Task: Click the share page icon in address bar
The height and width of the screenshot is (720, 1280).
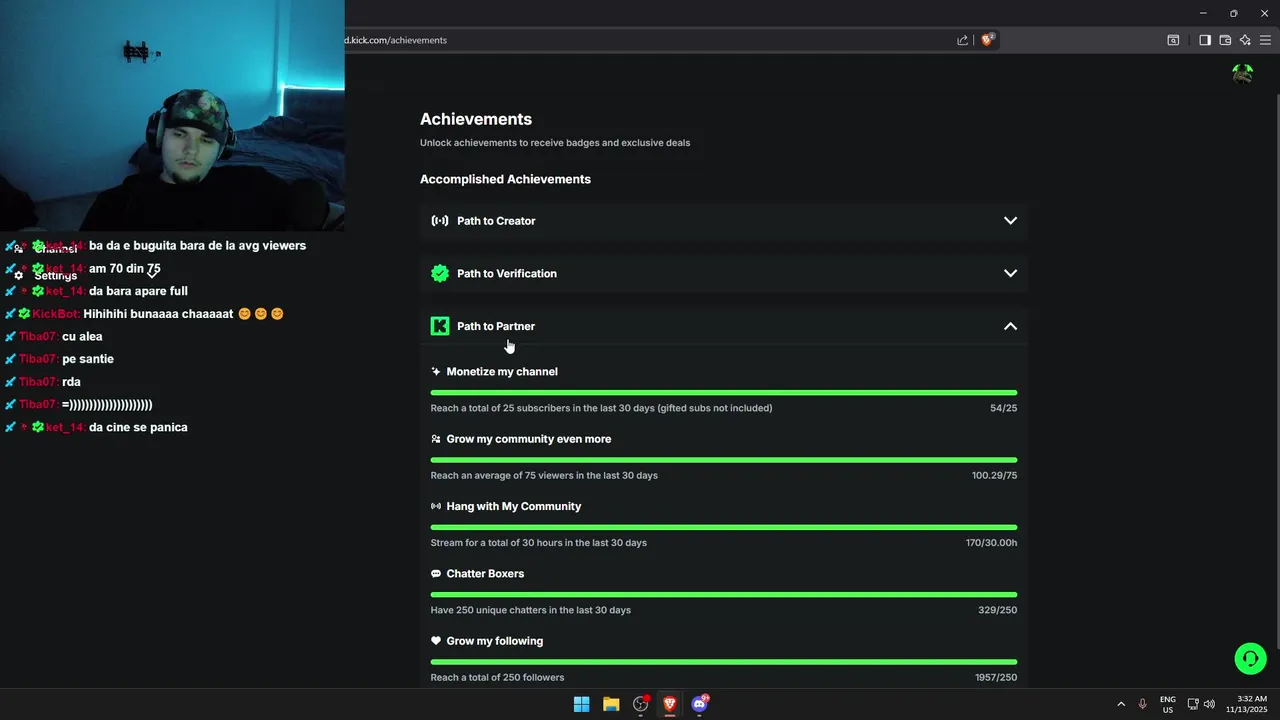Action: (962, 40)
